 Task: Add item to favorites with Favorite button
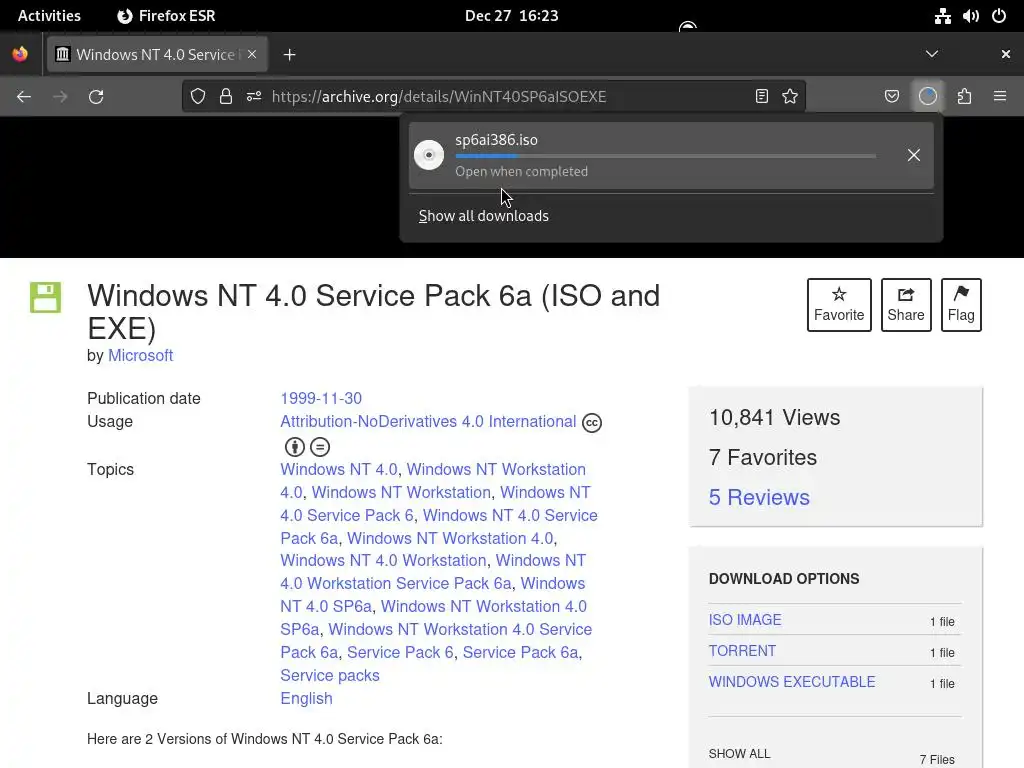tap(839, 305)
